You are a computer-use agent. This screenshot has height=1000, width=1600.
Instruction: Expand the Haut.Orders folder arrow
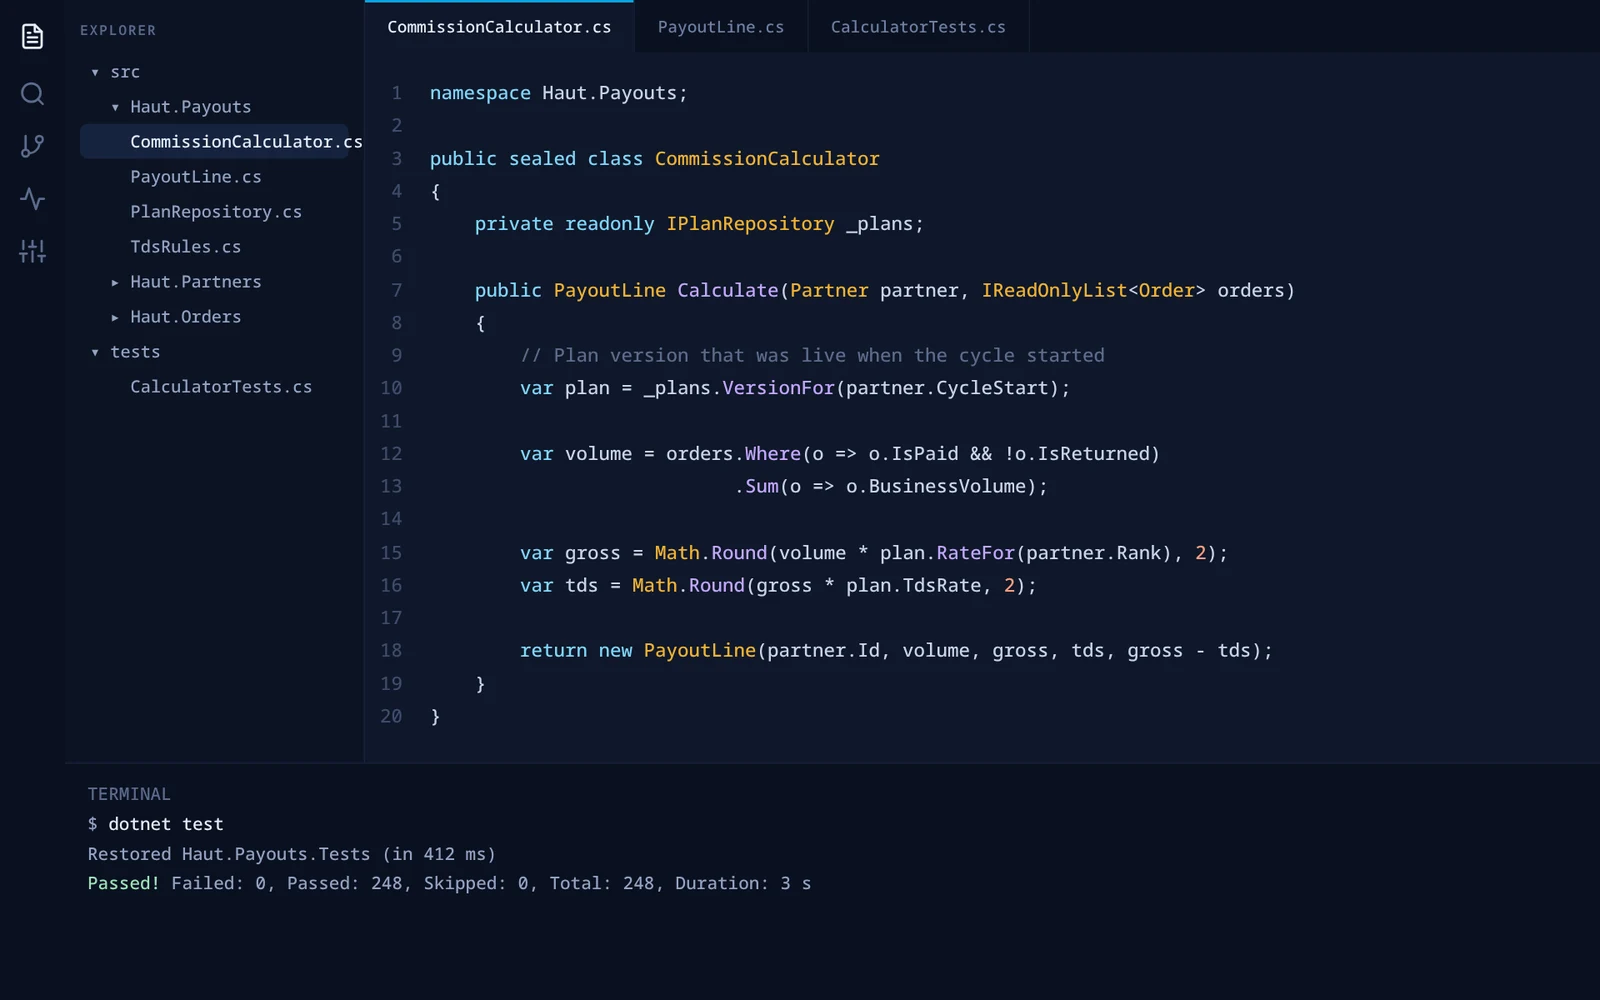click(115, 317)
